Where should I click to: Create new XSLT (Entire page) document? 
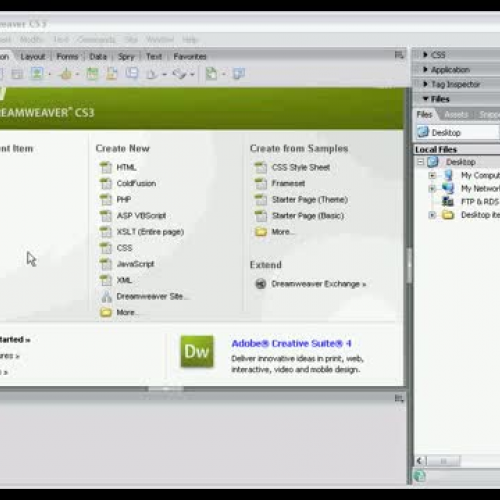[150, 232]
